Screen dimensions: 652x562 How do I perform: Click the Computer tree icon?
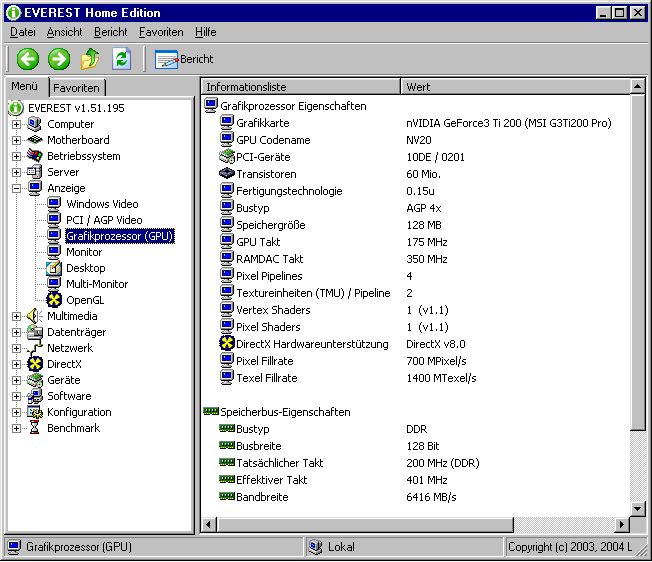coord(35,124)
